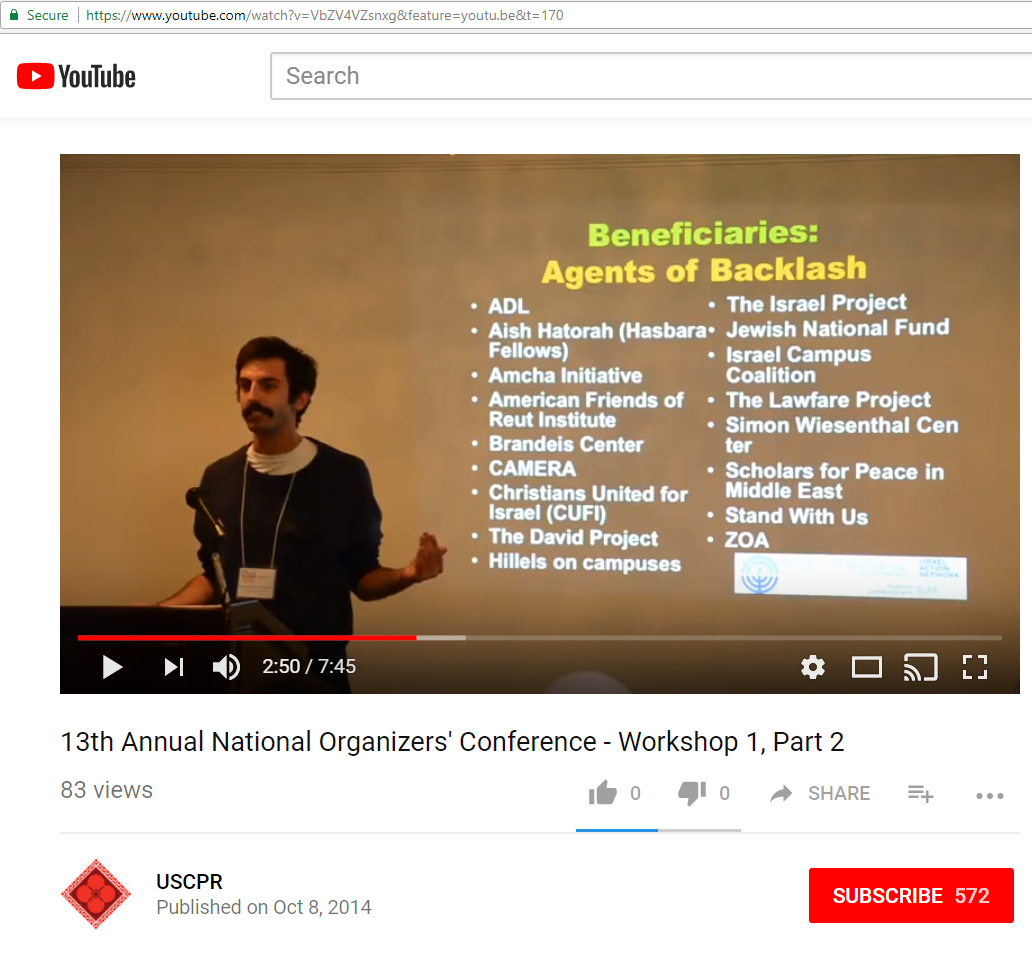This screenshot has height=959, width=1032.
Task: Open Add to playlist menu
Action: [920, 794]
